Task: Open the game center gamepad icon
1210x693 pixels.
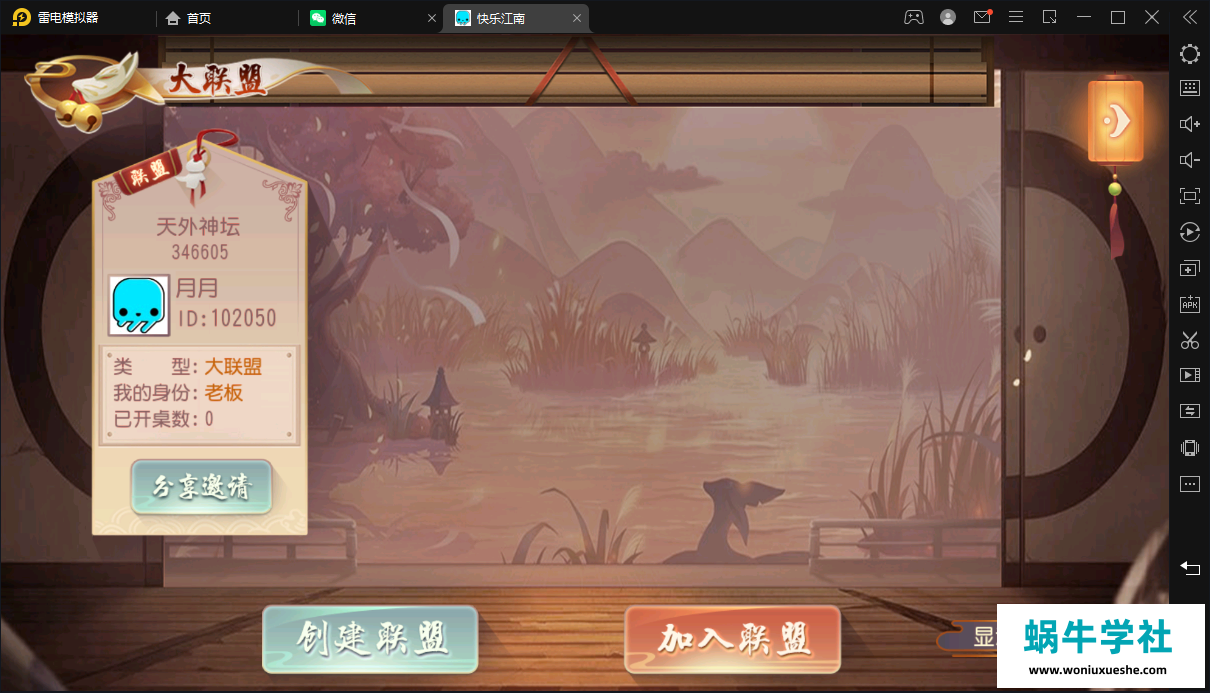Action: coord(913,17)
